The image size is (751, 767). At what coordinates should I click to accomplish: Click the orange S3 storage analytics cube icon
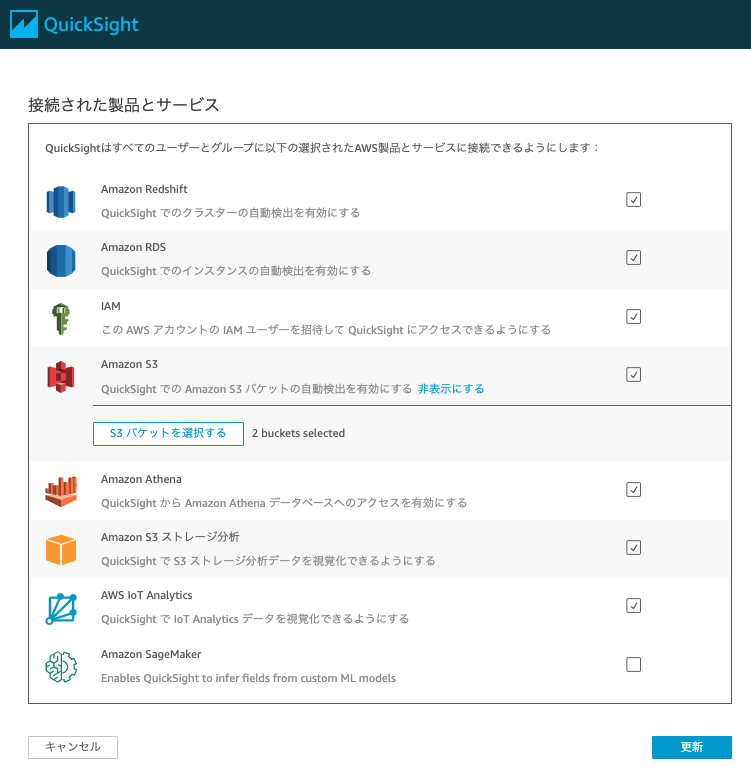coord(61,550)
